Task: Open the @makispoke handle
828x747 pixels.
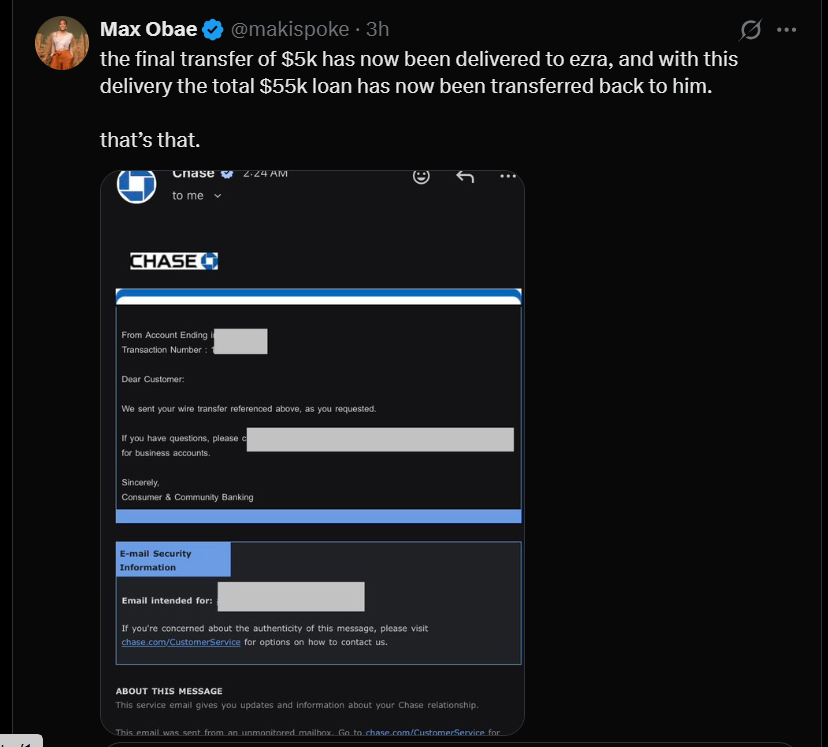Action: click(290, 29)
